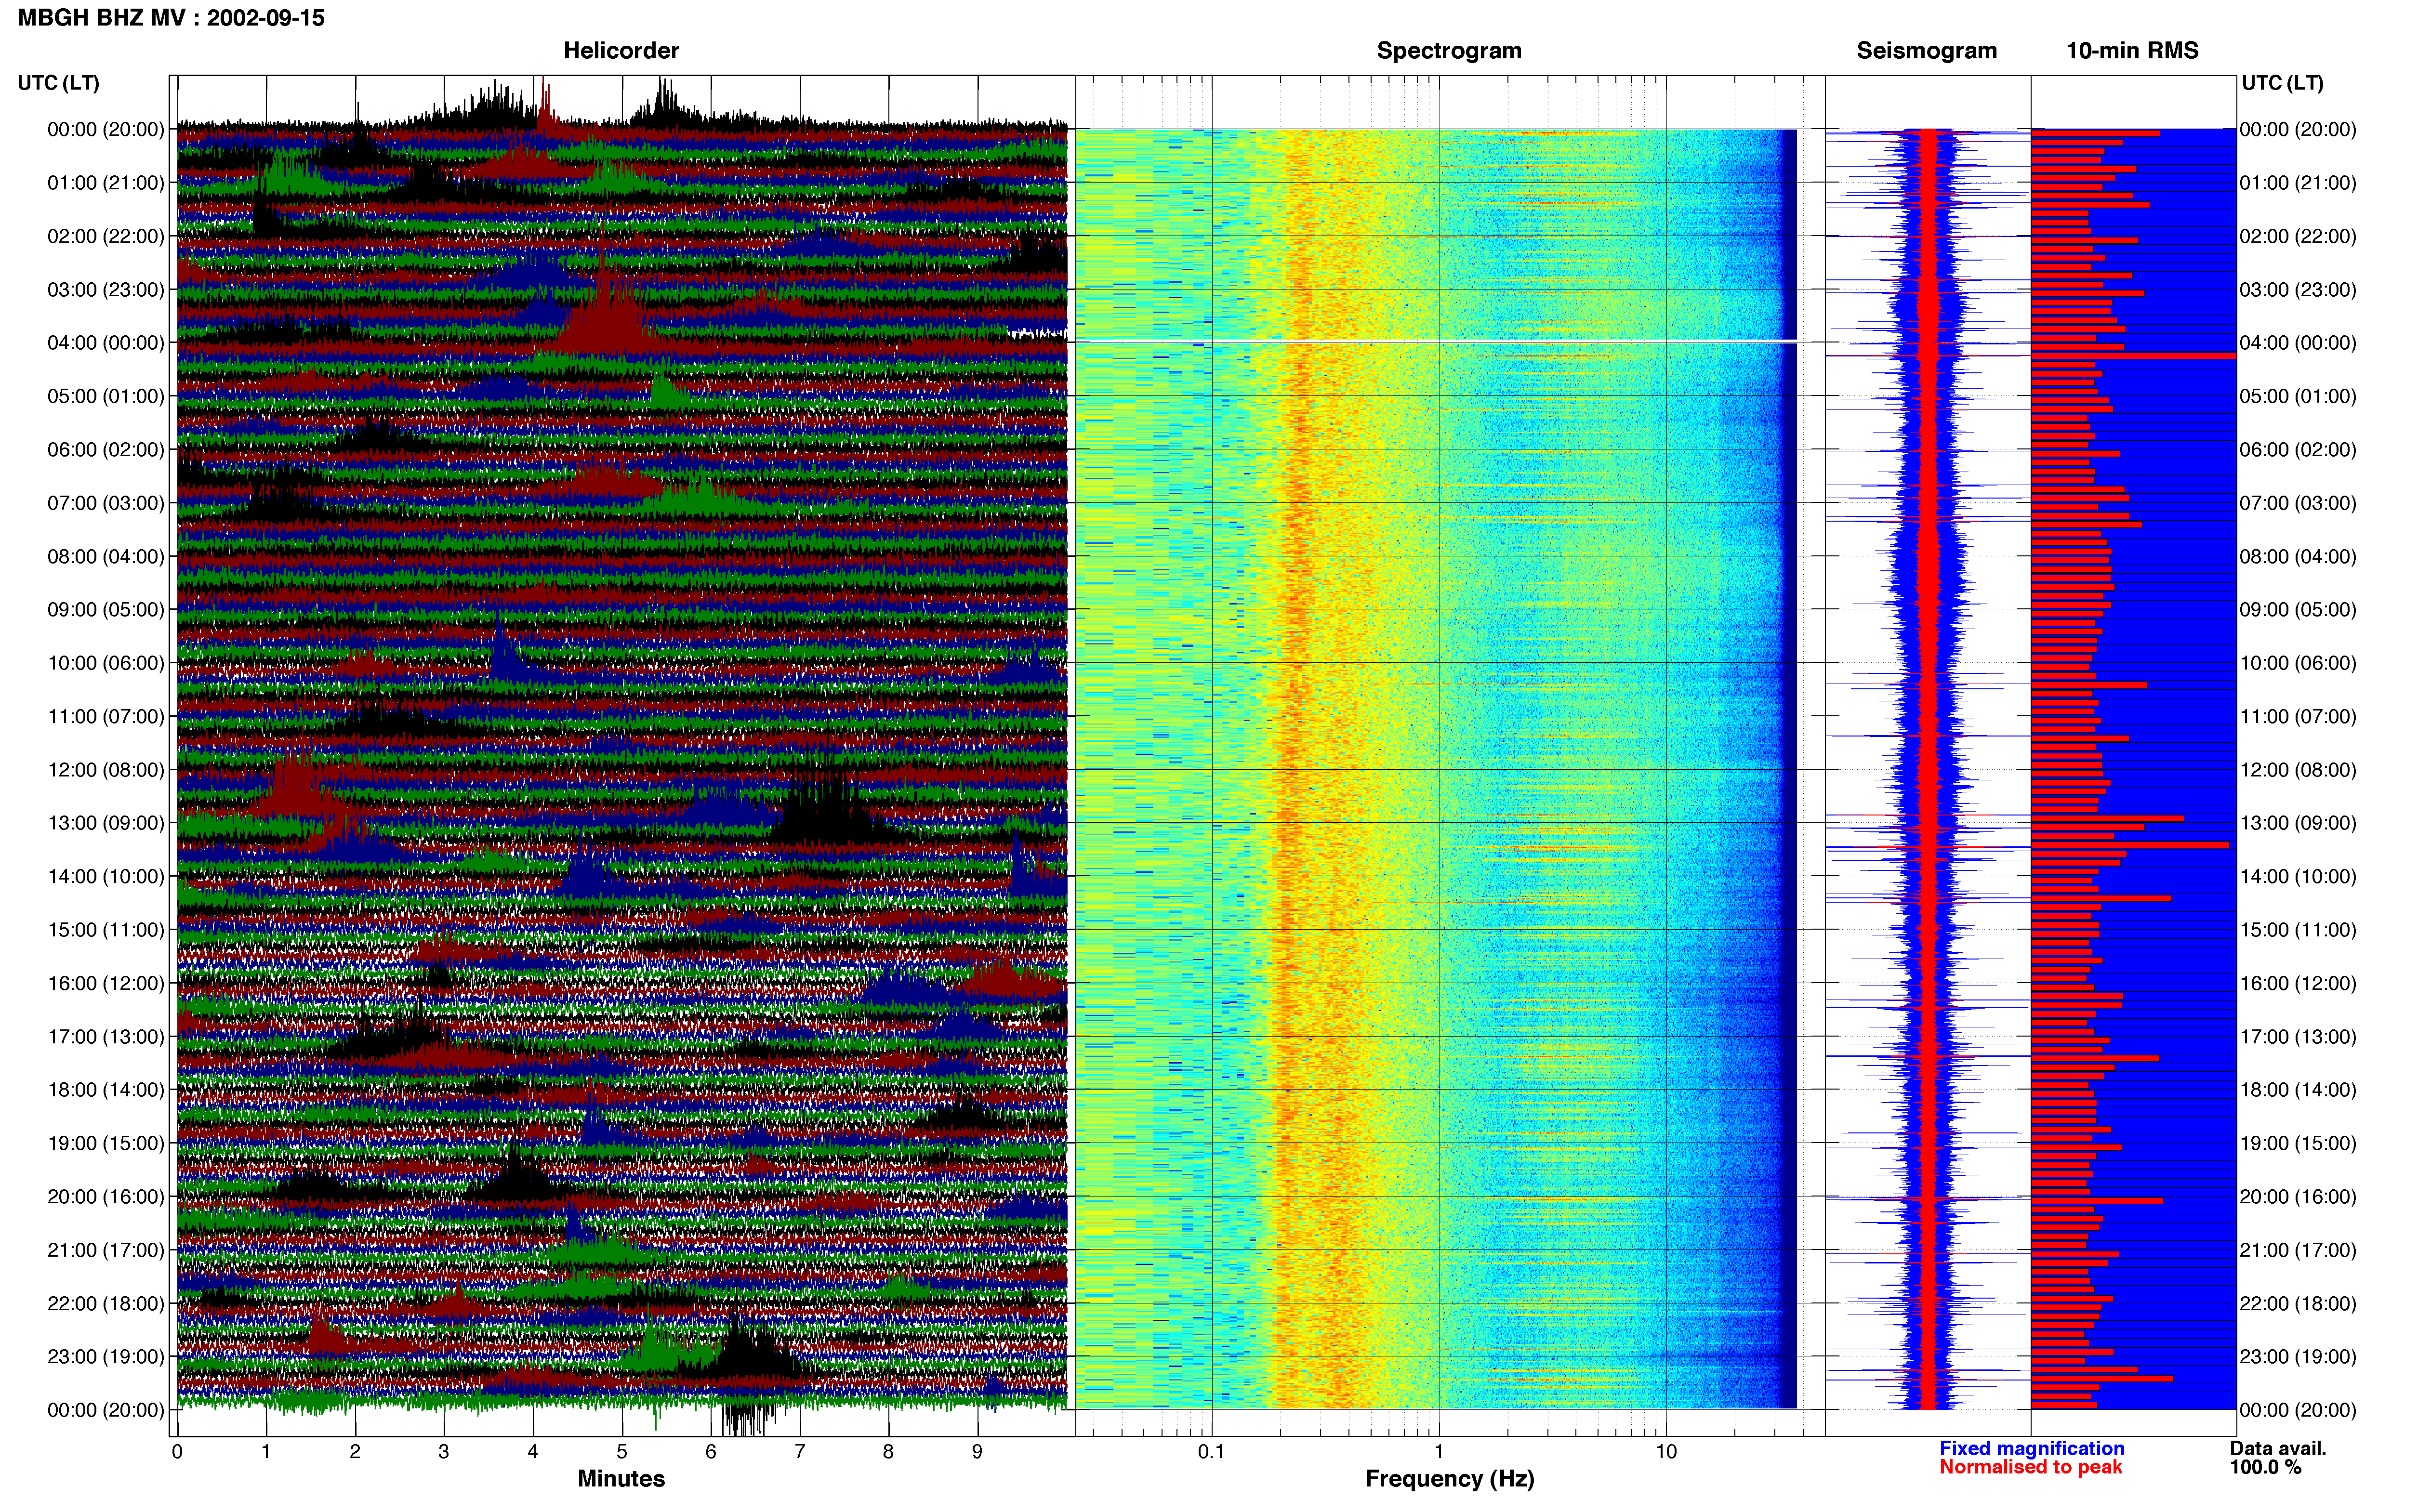This screenshot has height=1512, width=2418.
Task: Click the 'Fixed magnification' legend text
Action: [2032, 1448]
